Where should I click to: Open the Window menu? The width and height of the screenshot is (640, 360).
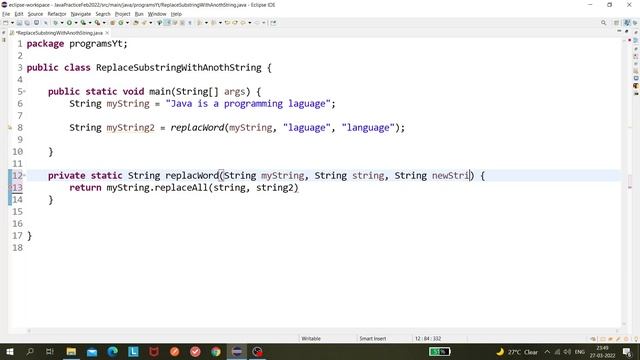(x=157, y=14)
